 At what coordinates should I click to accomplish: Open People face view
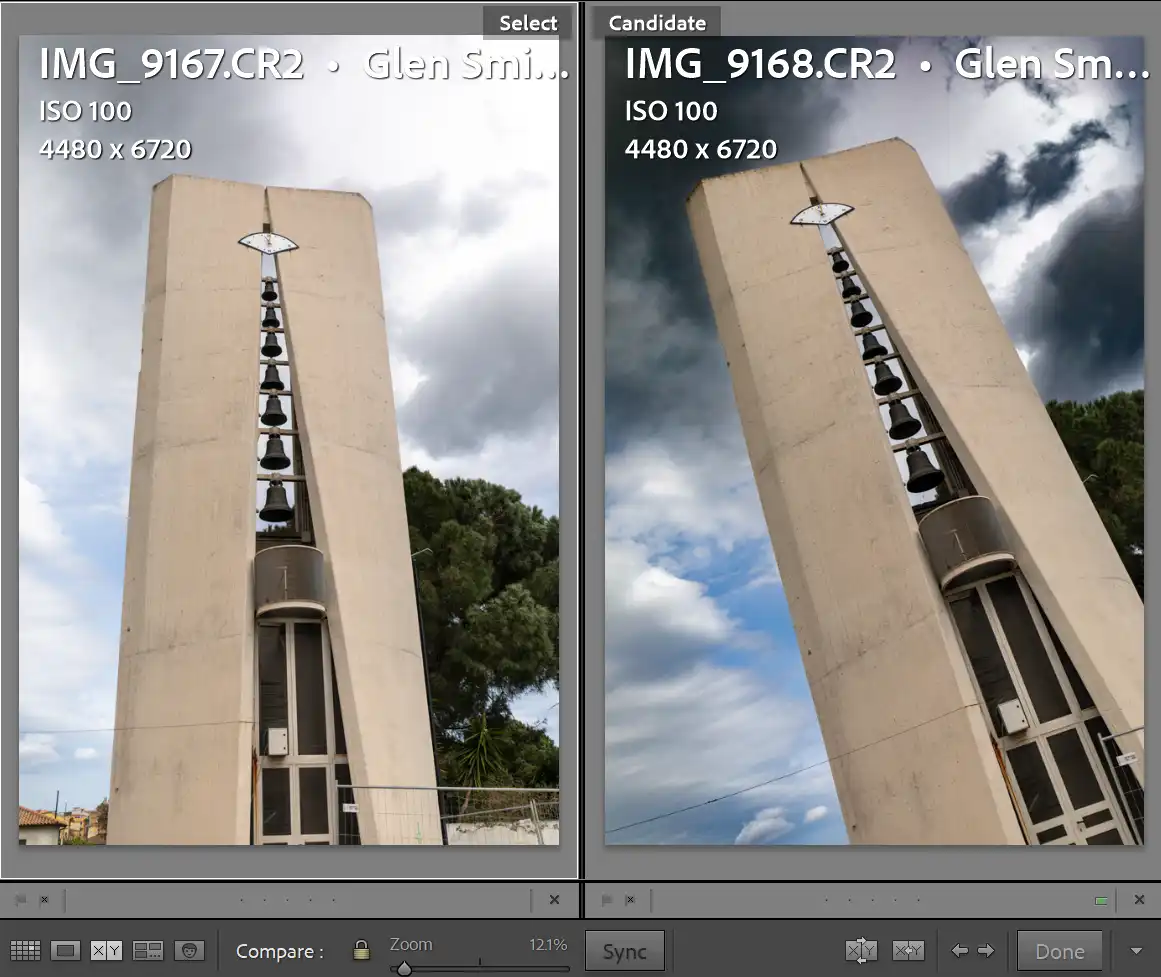pos(189,951)
